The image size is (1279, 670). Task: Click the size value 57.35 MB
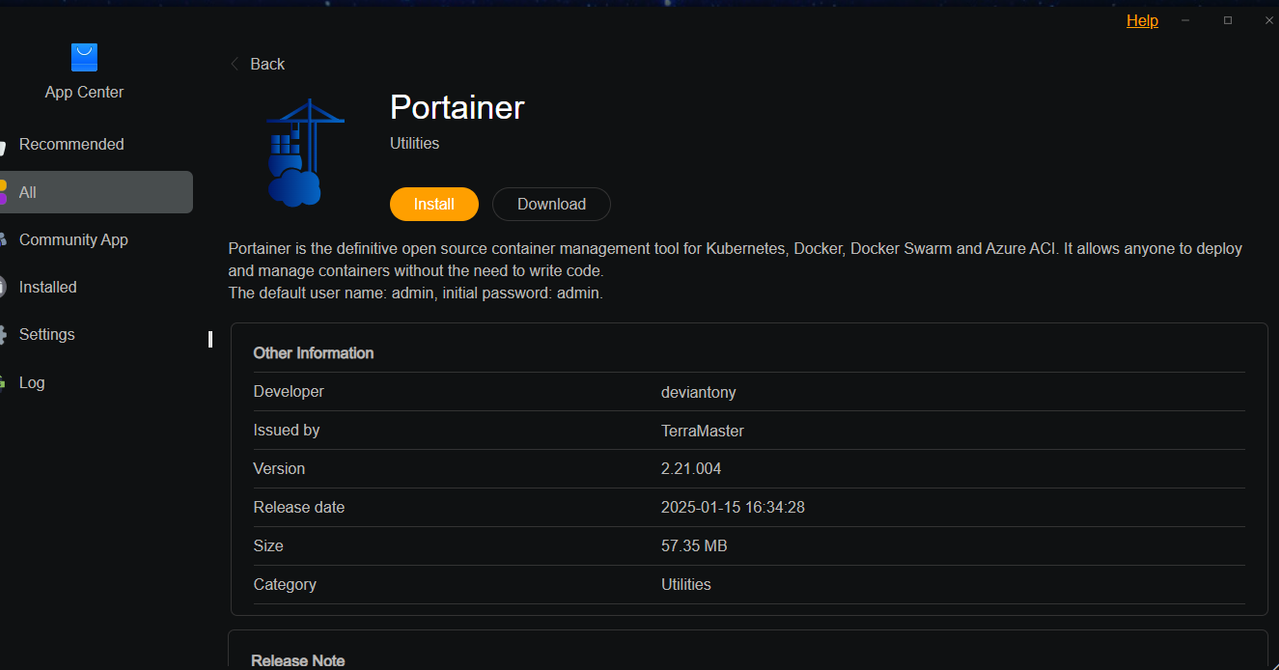tap(694, 546)
